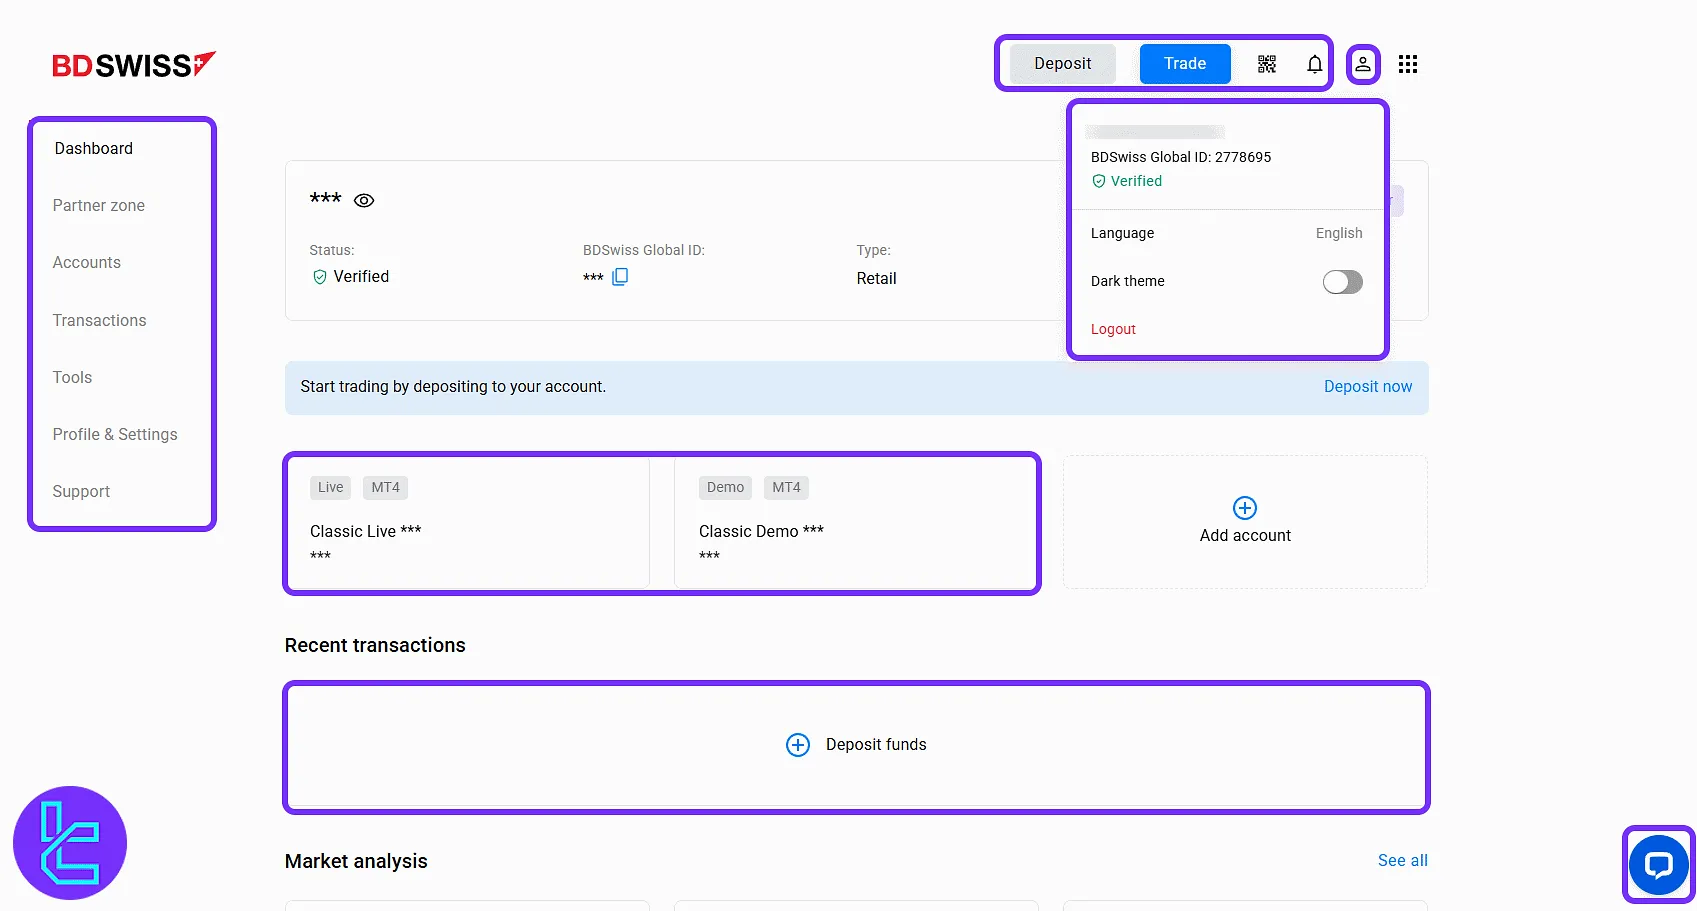Show hidden balance with eye icon
The image size is (1697, 911).
click(365, 200)
